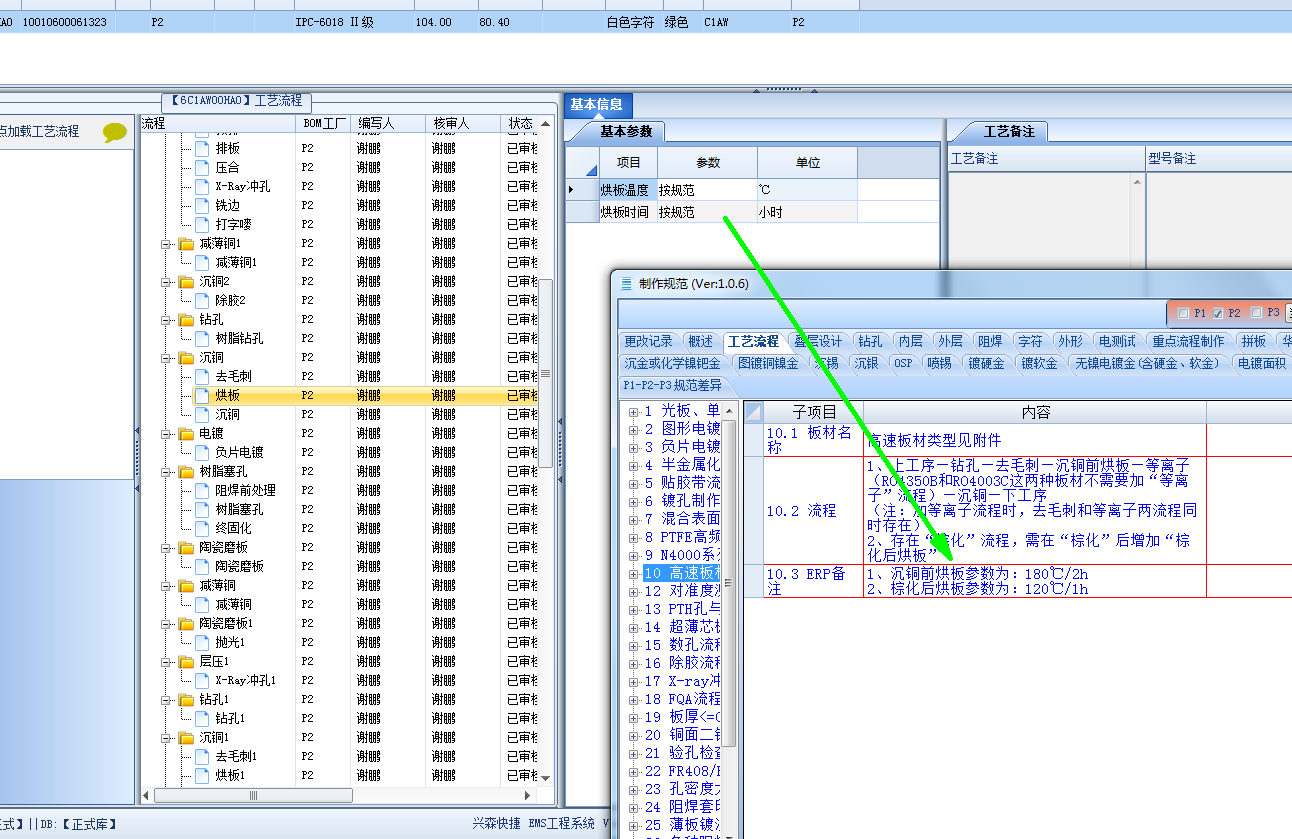Click the 烘板时间 parameter value cell
Screen dimensions: 1292x839
[x=707, y=212]
